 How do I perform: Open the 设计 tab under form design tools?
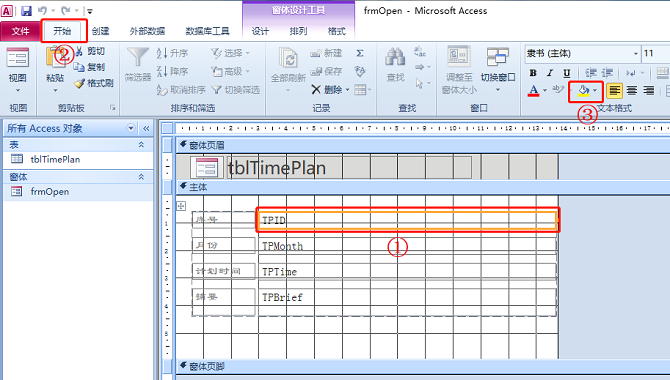(x=260, y=31)
